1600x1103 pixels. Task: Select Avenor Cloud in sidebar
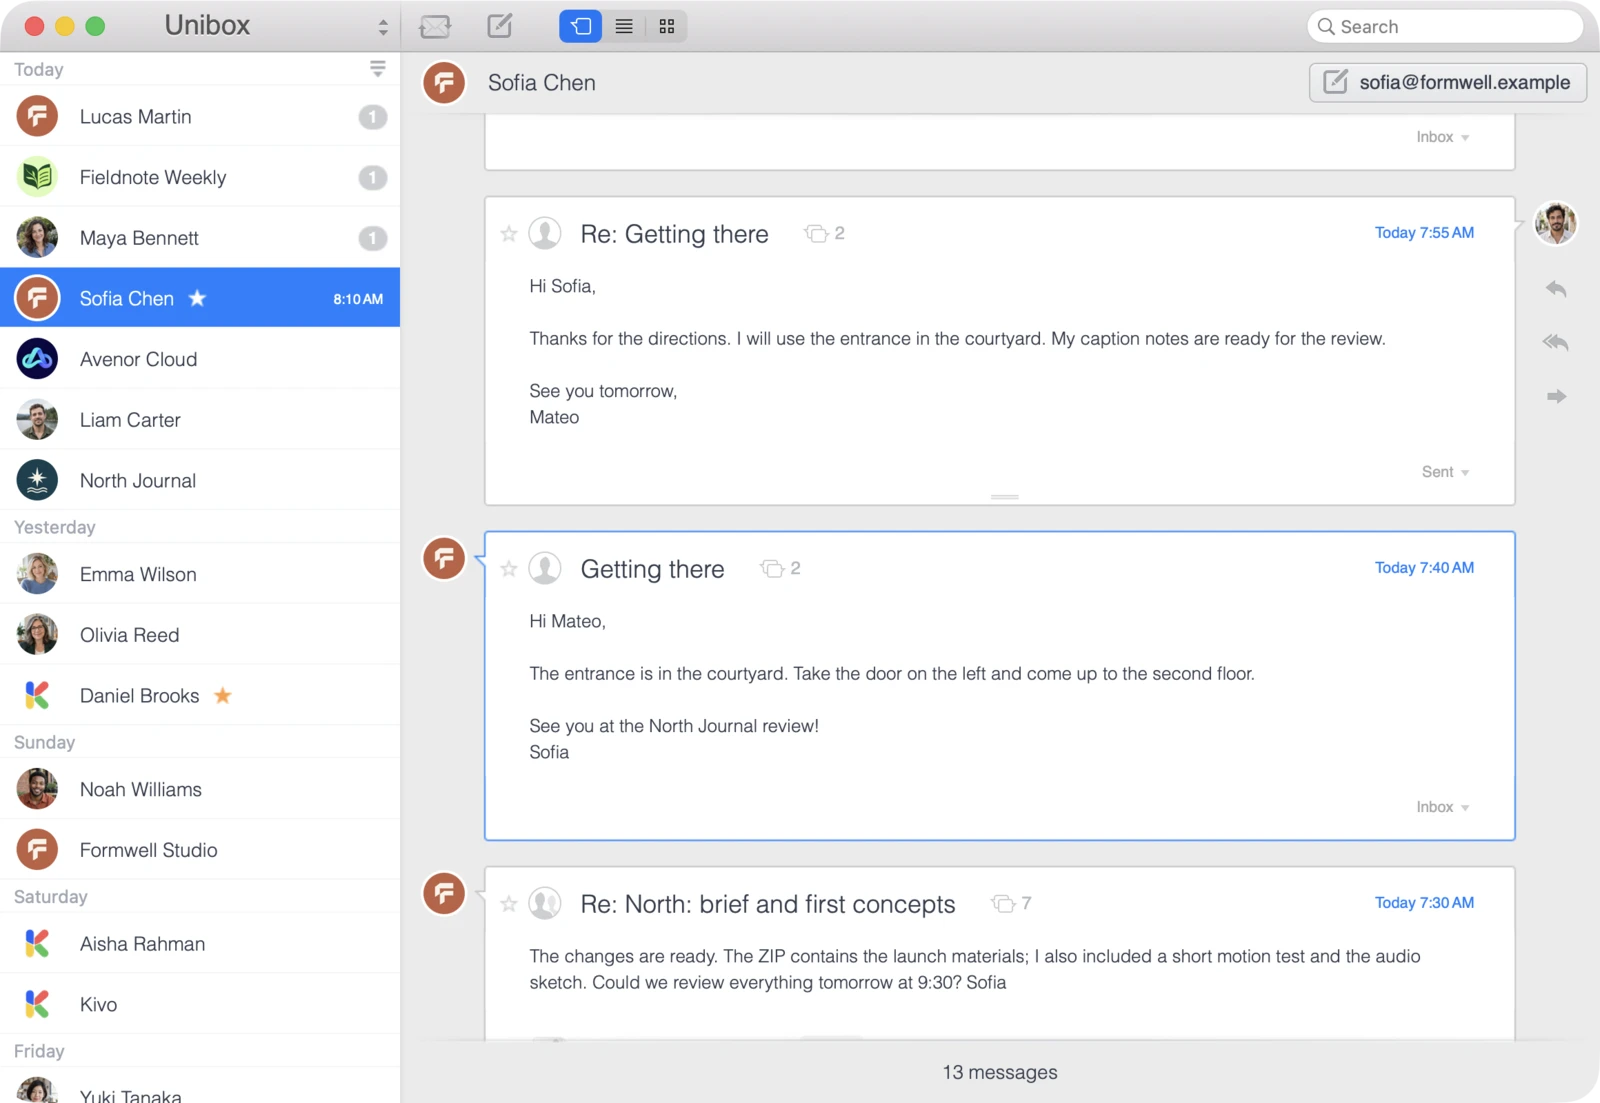coord(200,359)
